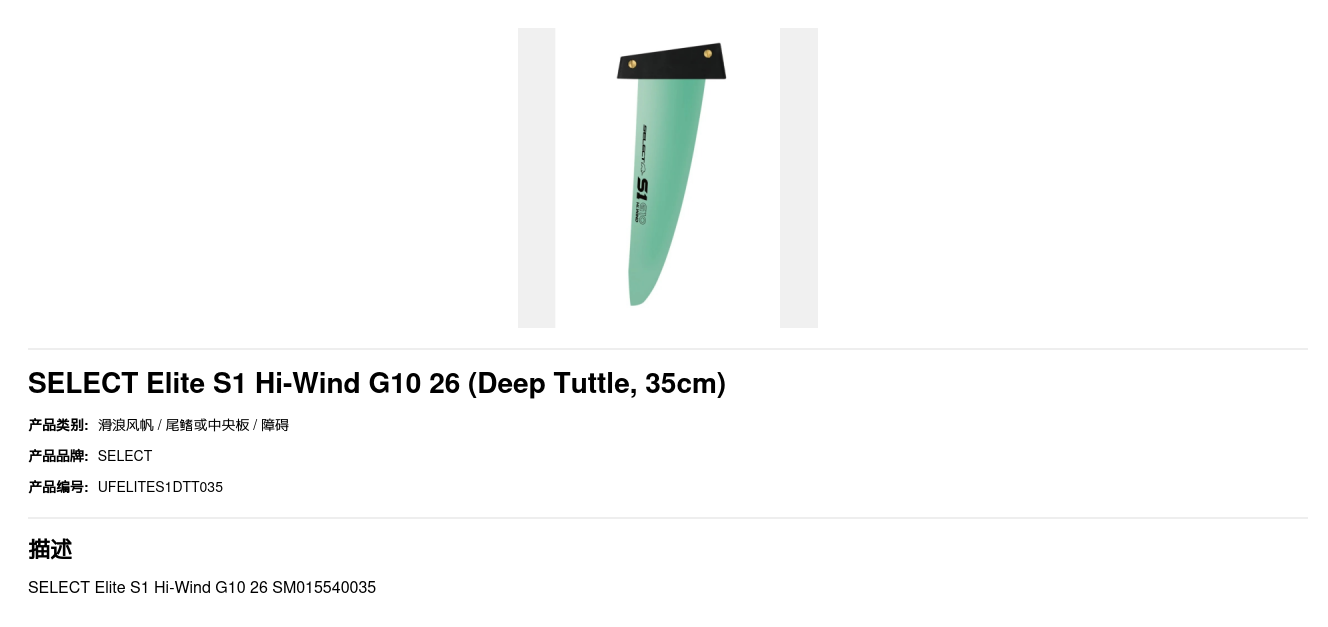Open the 尾鳍或中央板 category link
Screen dimensions: 1328x627
(208, 425)
